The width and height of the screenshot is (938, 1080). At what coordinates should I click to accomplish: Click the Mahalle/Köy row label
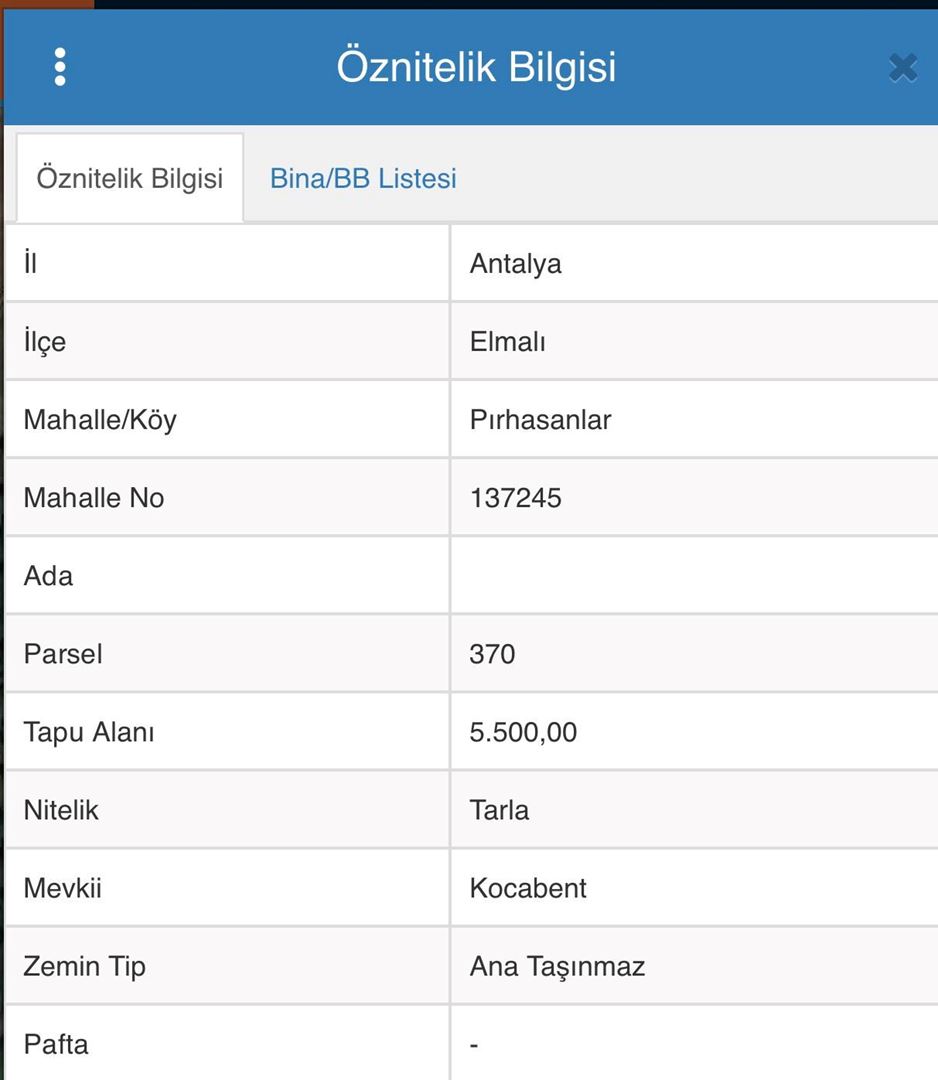click(x=100, y=420)
